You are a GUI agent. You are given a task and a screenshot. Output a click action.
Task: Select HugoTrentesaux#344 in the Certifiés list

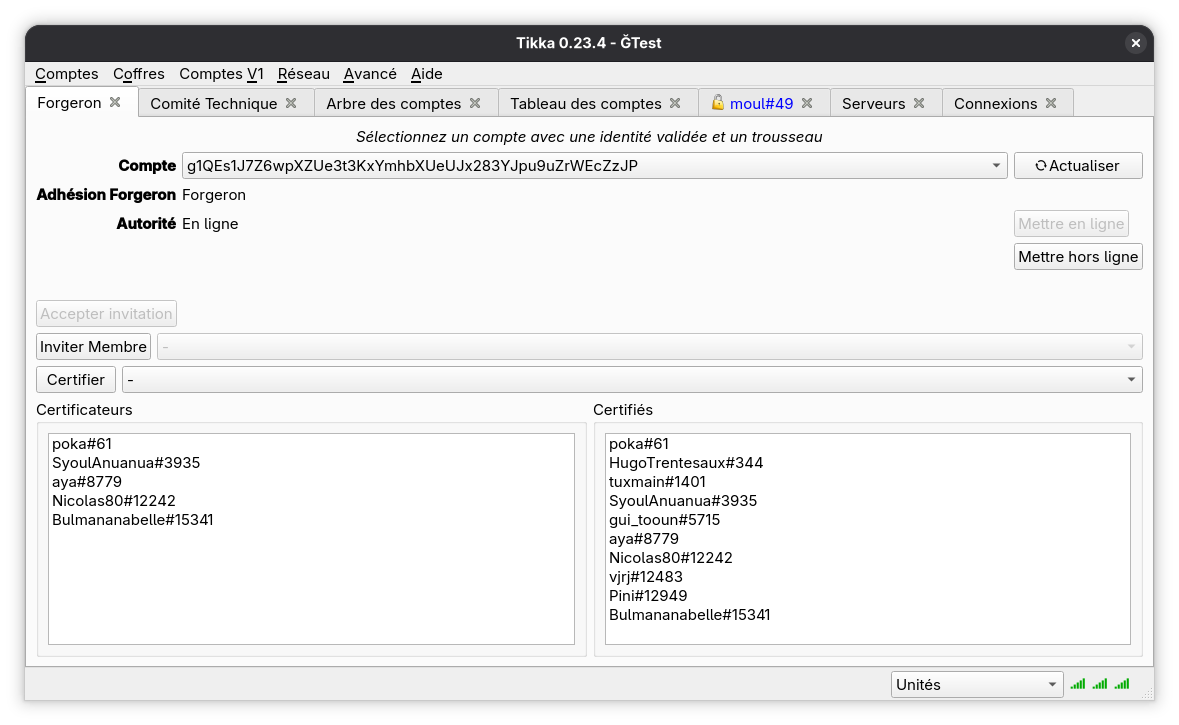tap(686, 463)
